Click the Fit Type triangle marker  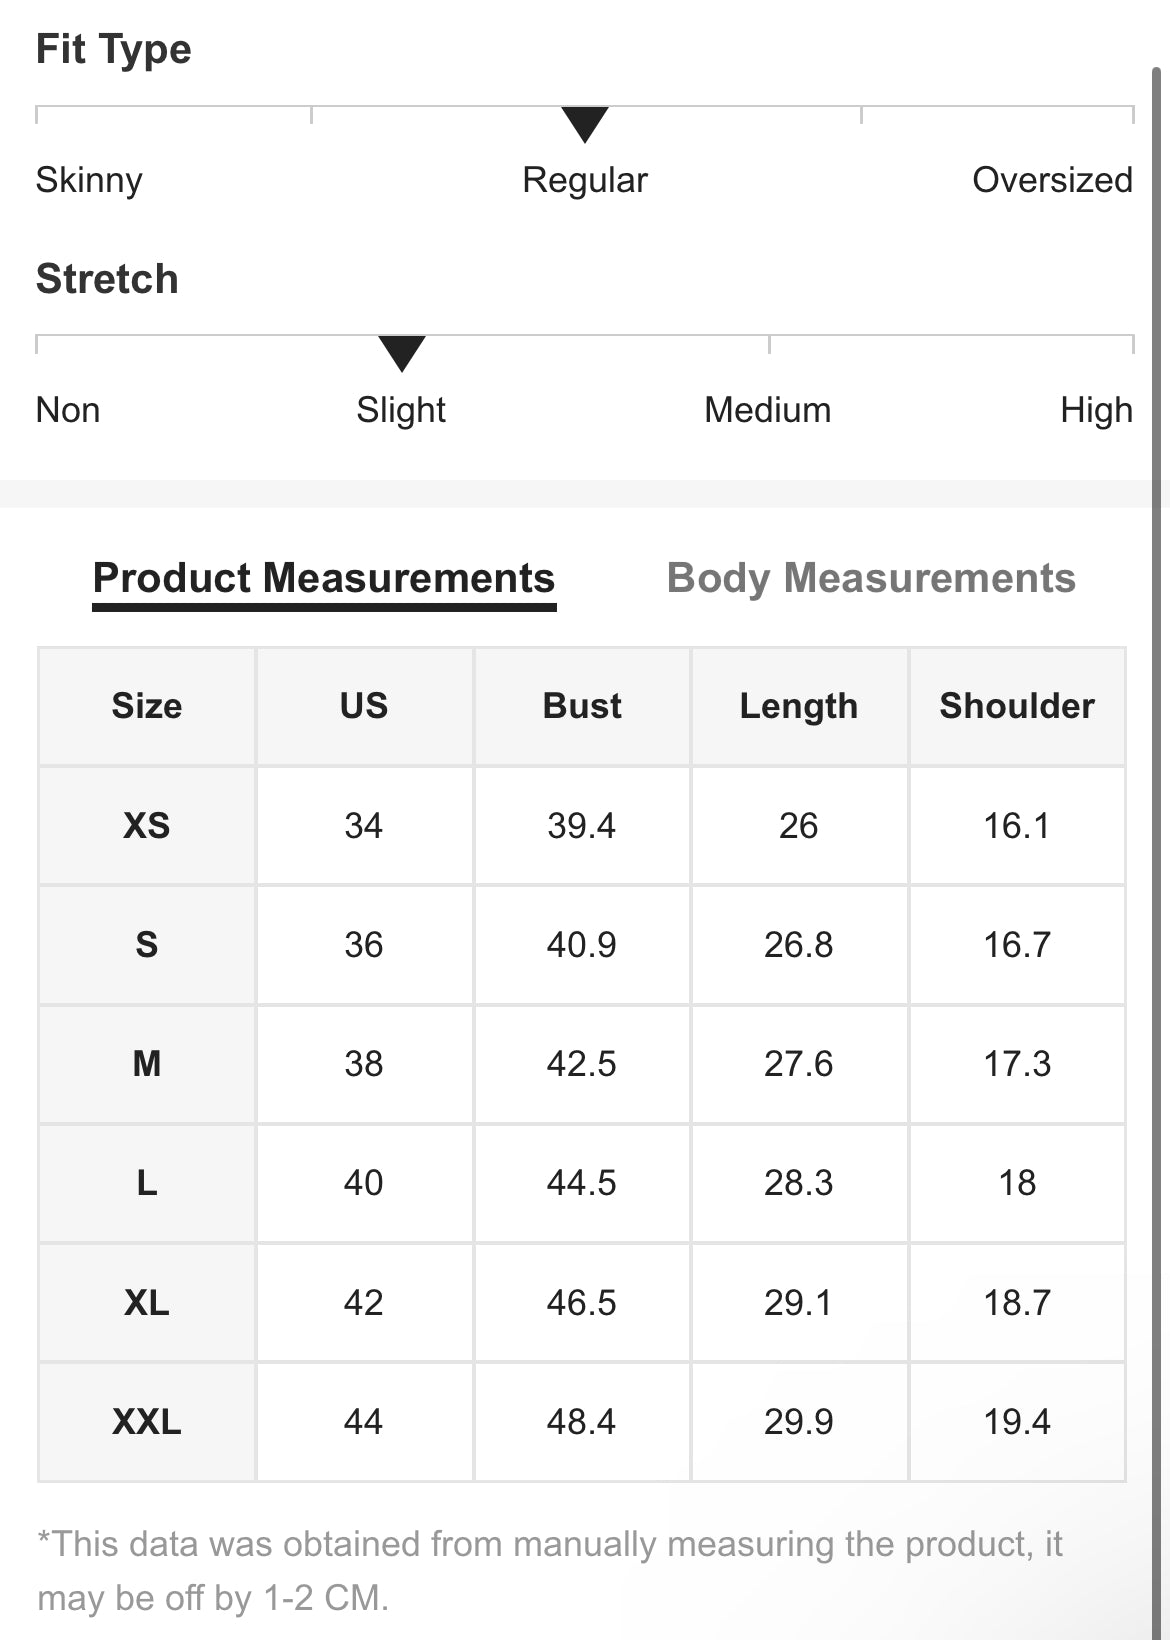coord(585,124)
